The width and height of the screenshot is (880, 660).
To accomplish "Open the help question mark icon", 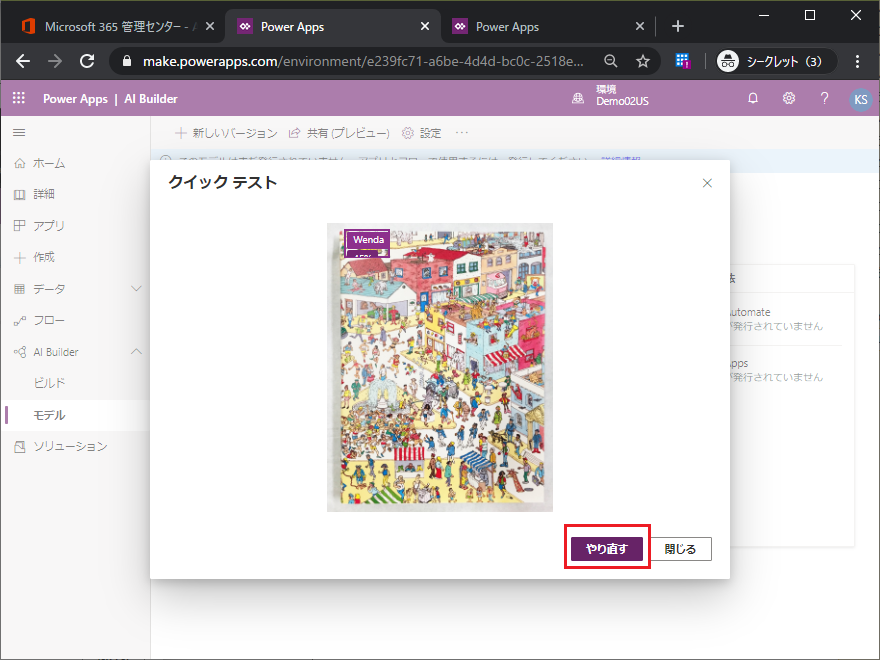I will [824, 98].
